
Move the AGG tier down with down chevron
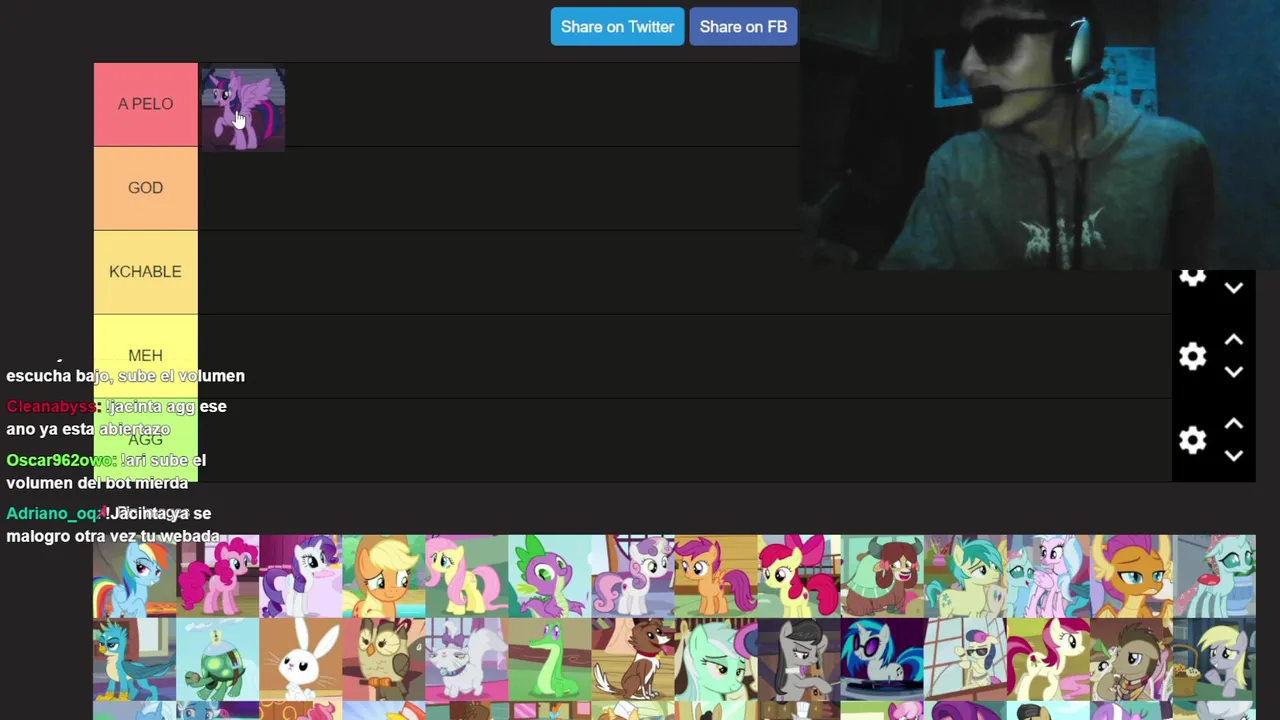[1234, 456]
